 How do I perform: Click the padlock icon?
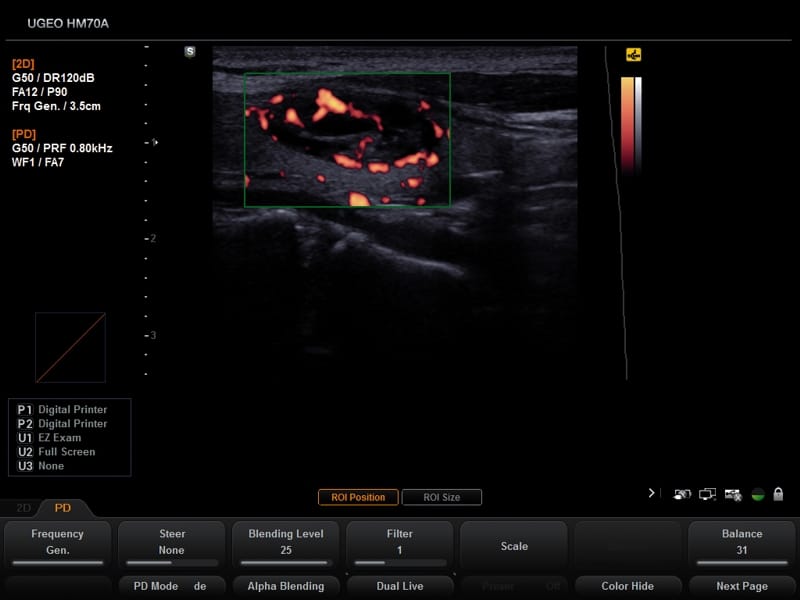click(778, 494)
